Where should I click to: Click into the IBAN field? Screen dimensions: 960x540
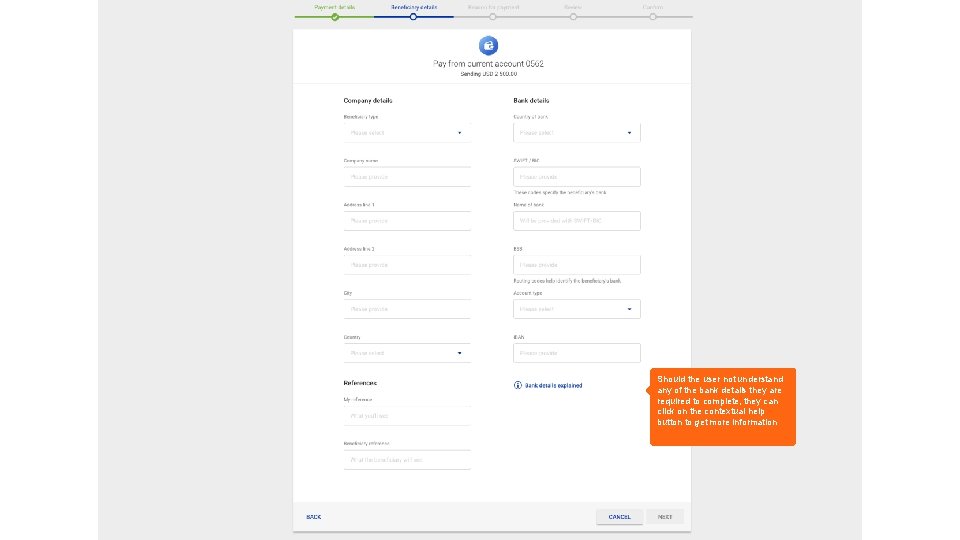click(x=577, y=353)
